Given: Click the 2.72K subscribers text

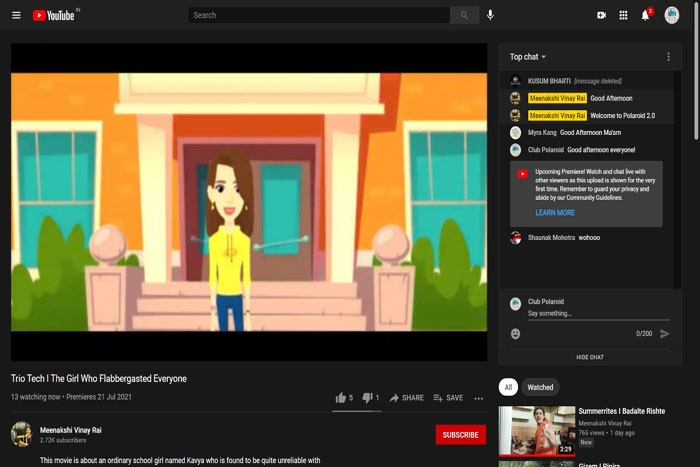Looking at the screenshot, I should click(63, 440).
